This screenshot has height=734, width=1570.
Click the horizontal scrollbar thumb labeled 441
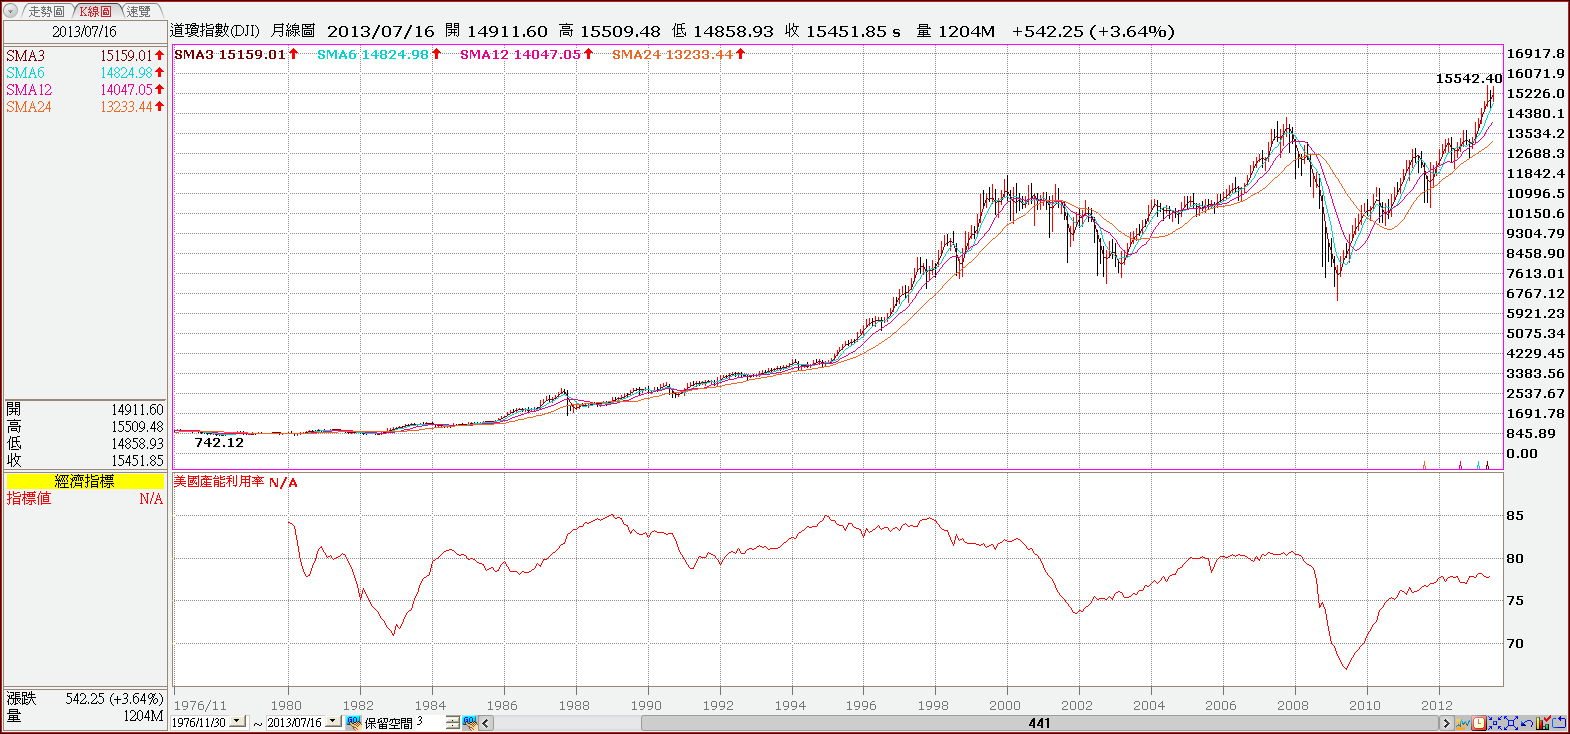[x=1040, y=723]
